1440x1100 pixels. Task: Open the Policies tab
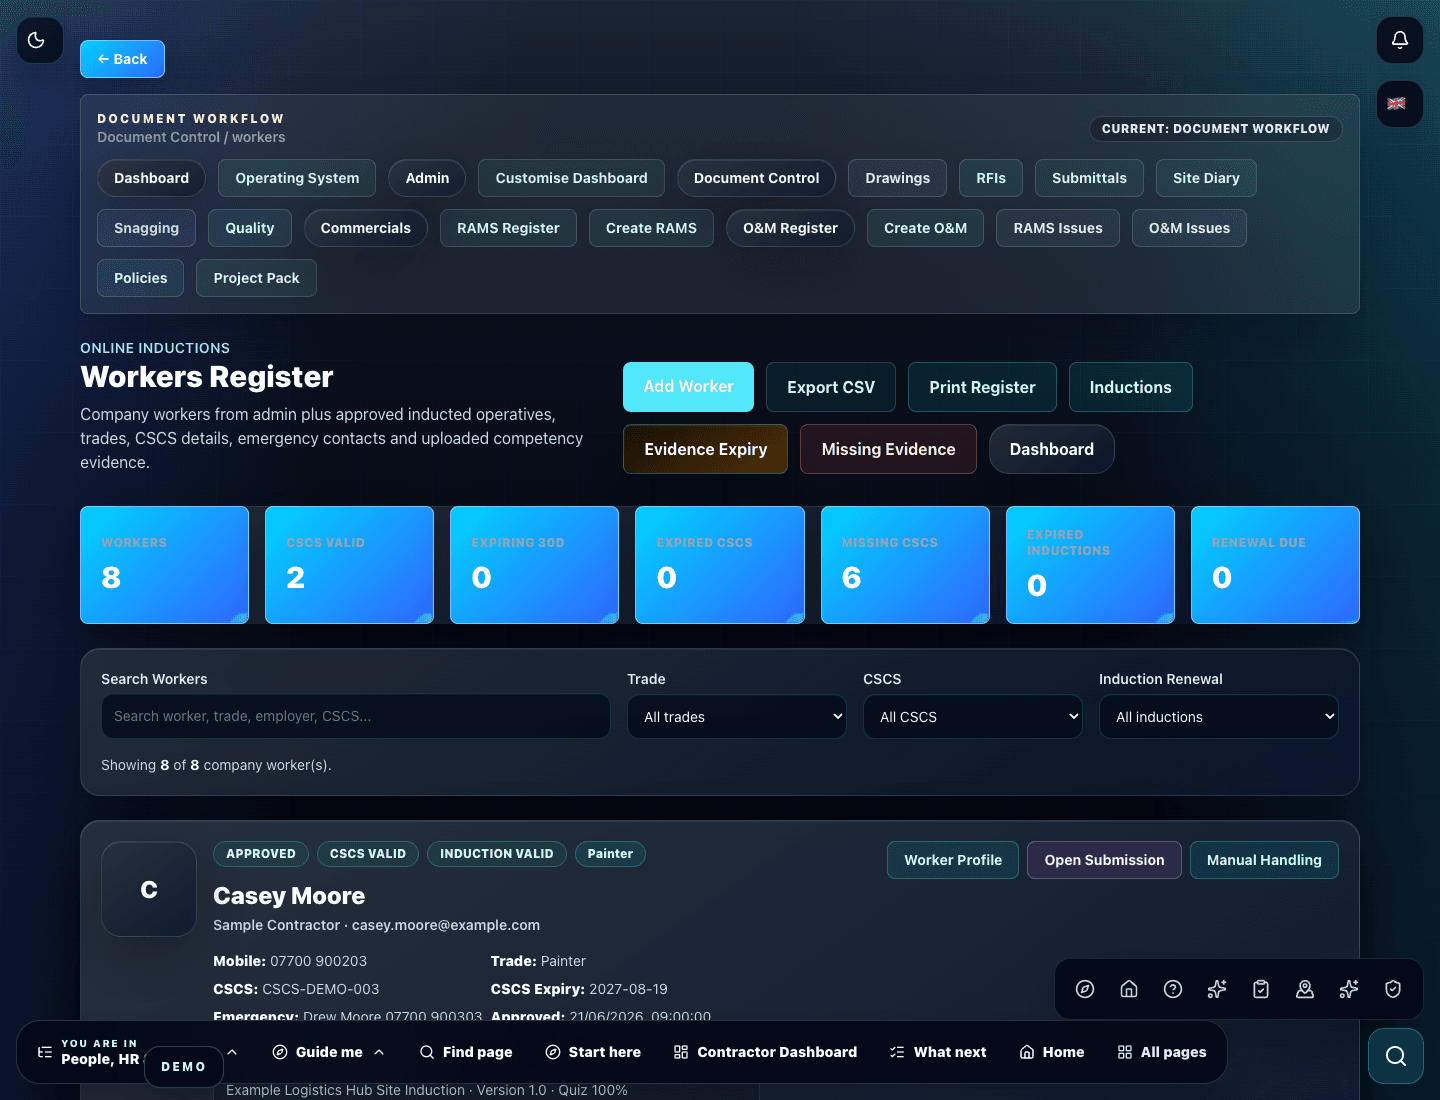click(140, 278)
